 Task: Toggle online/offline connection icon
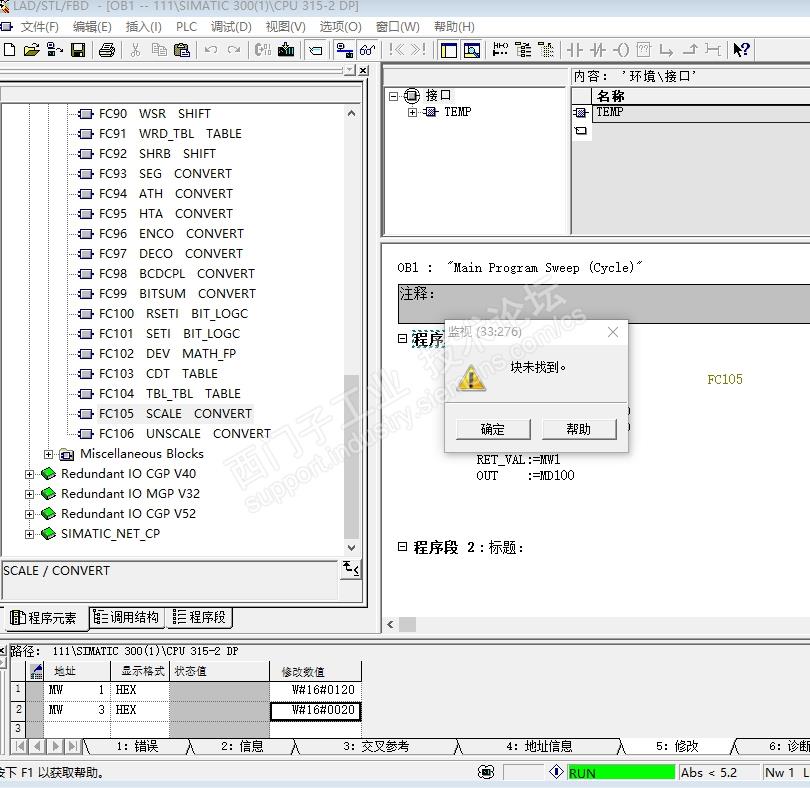(x=344, y=50)
